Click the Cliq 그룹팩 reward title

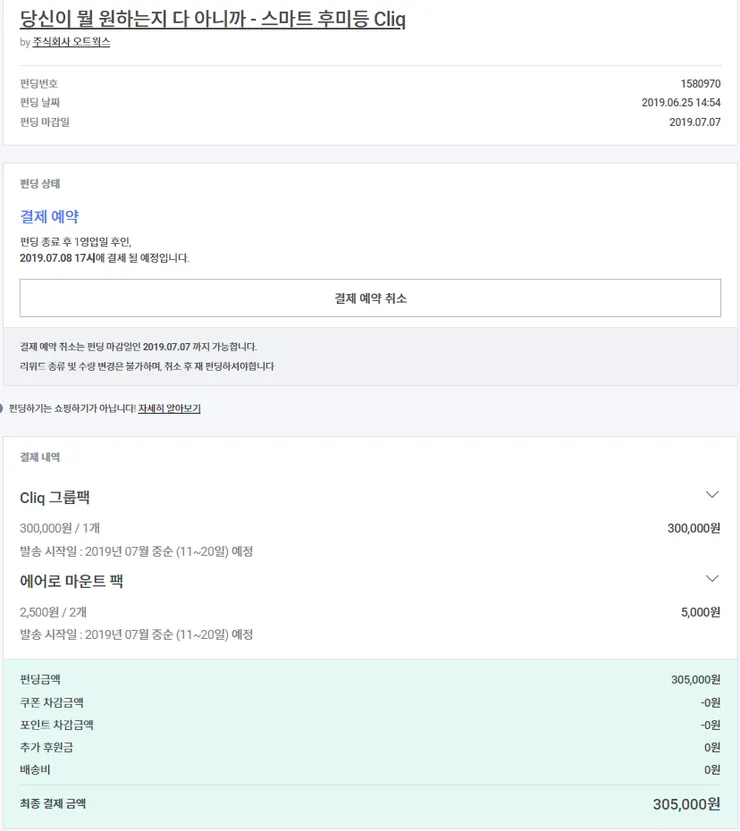tap(55, 497)
